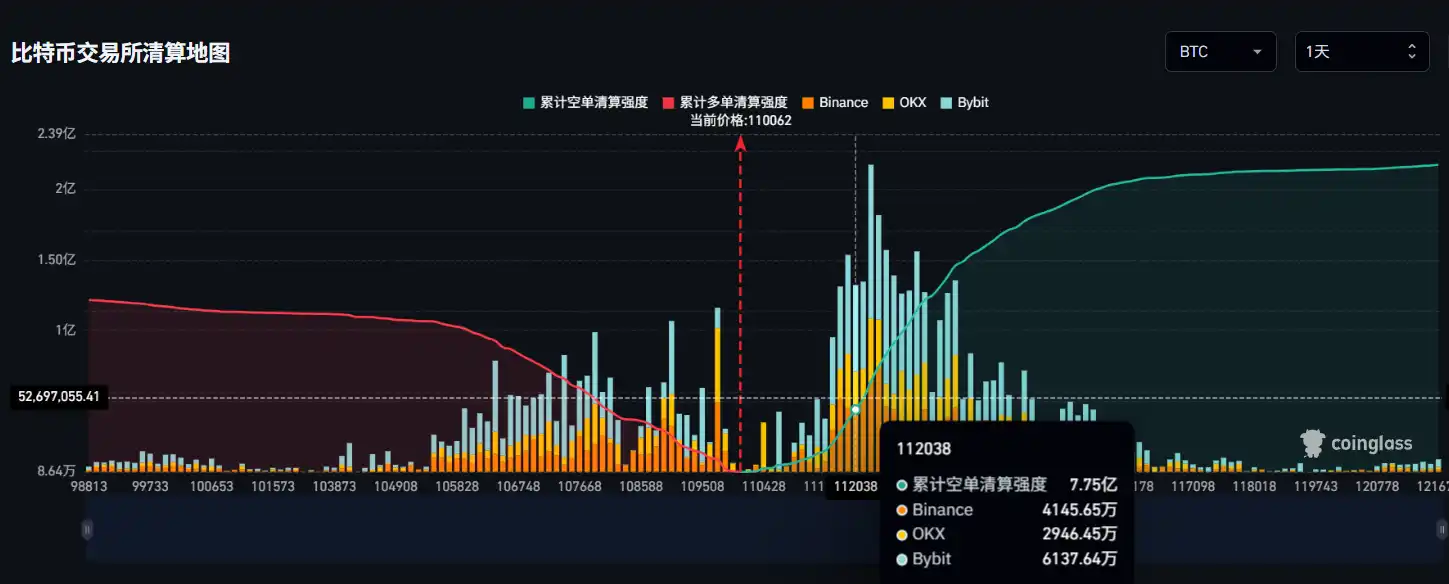1449x584 pixels.
Task: Open the BTC coin selector dropdown
Action: tap(1220, 51)
